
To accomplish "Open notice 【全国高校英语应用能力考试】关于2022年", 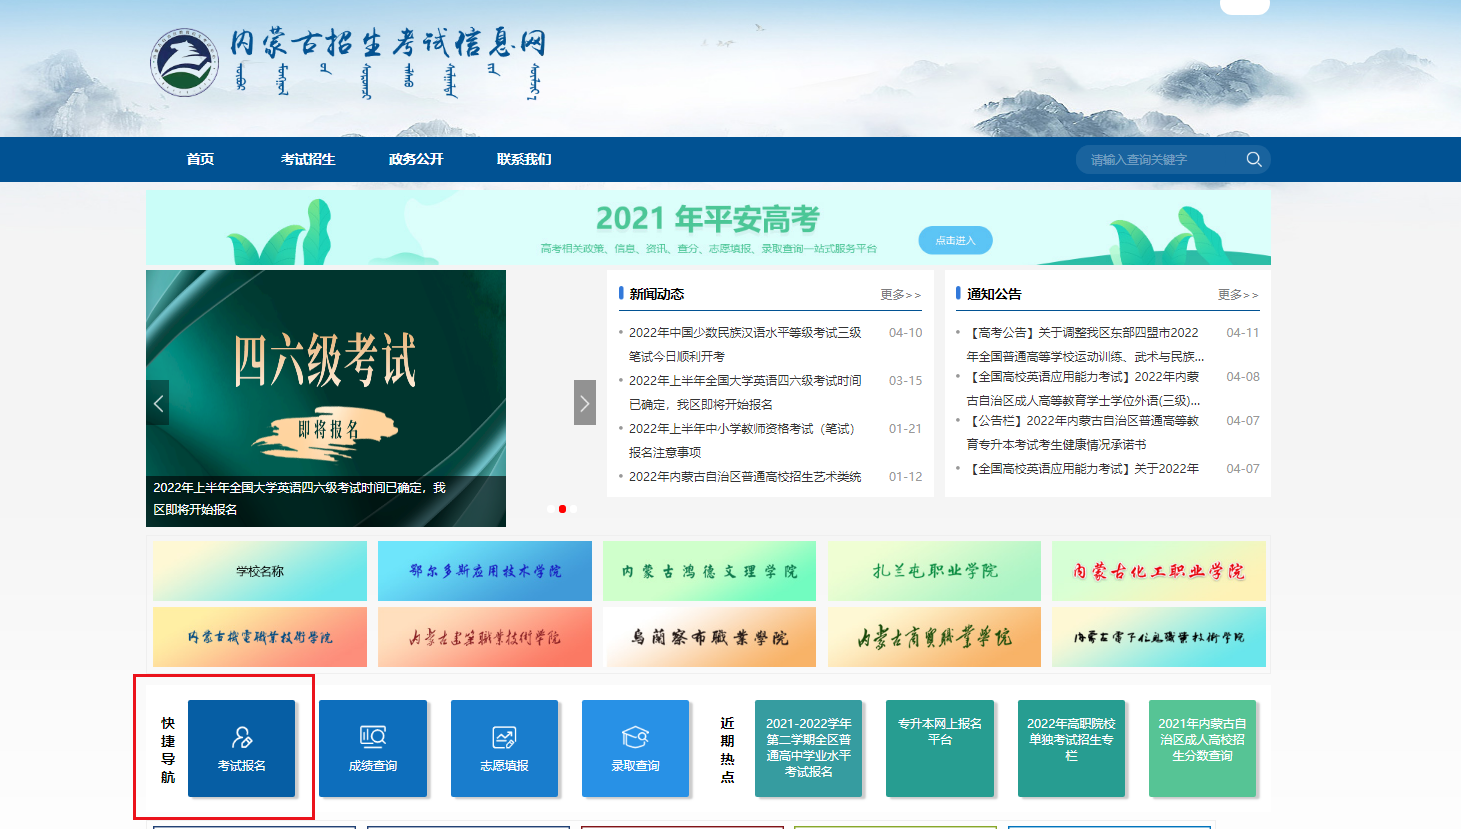I will (1083, 469).
